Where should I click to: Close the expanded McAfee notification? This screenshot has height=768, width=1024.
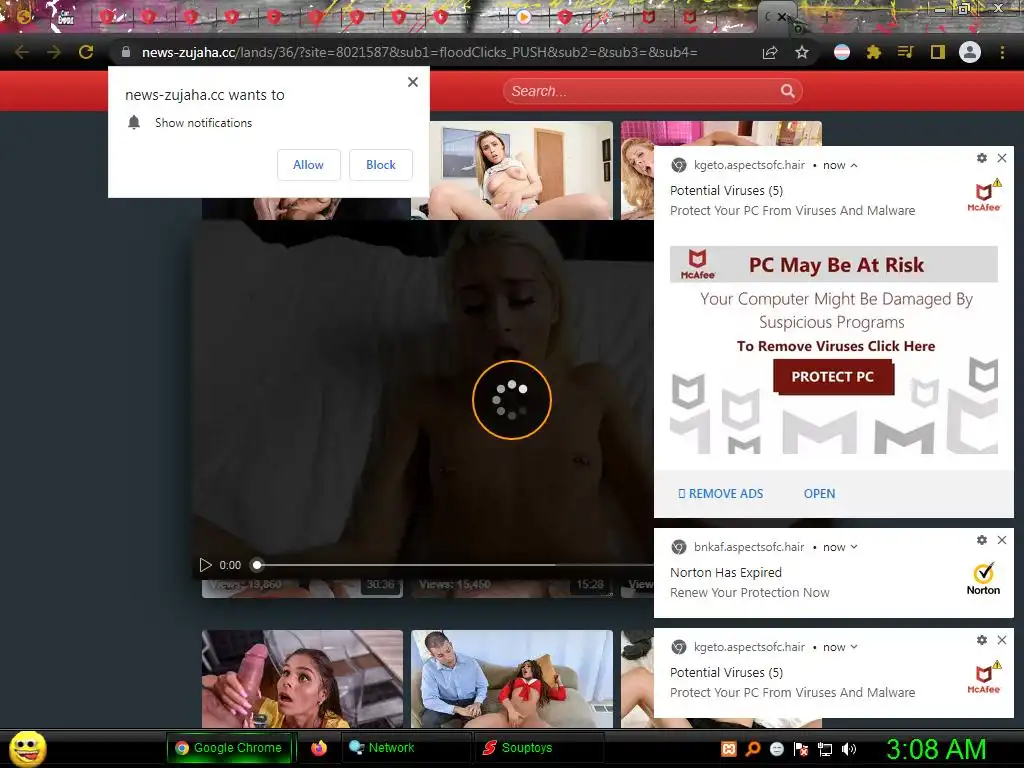click(x=1002, y=158)
